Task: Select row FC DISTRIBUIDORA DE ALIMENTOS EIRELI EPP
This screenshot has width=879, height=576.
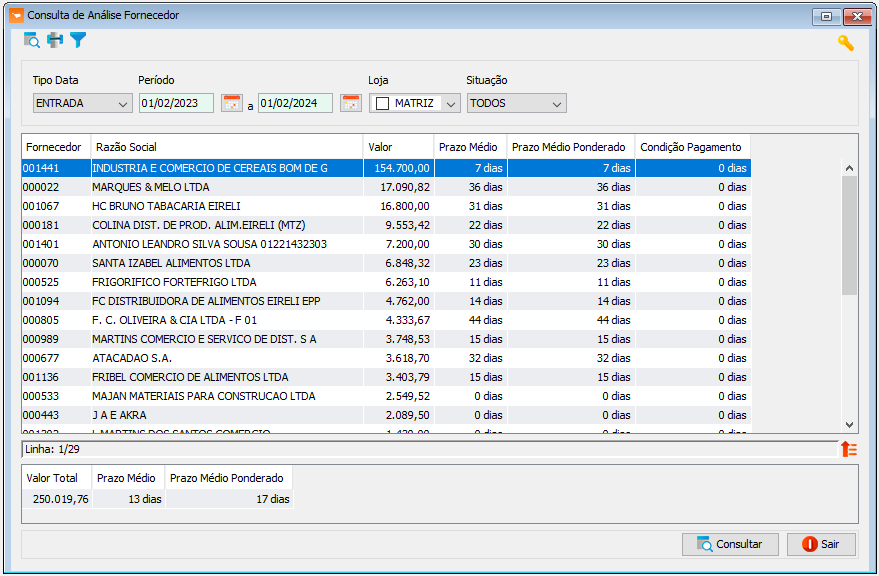Action: (386, 301)
